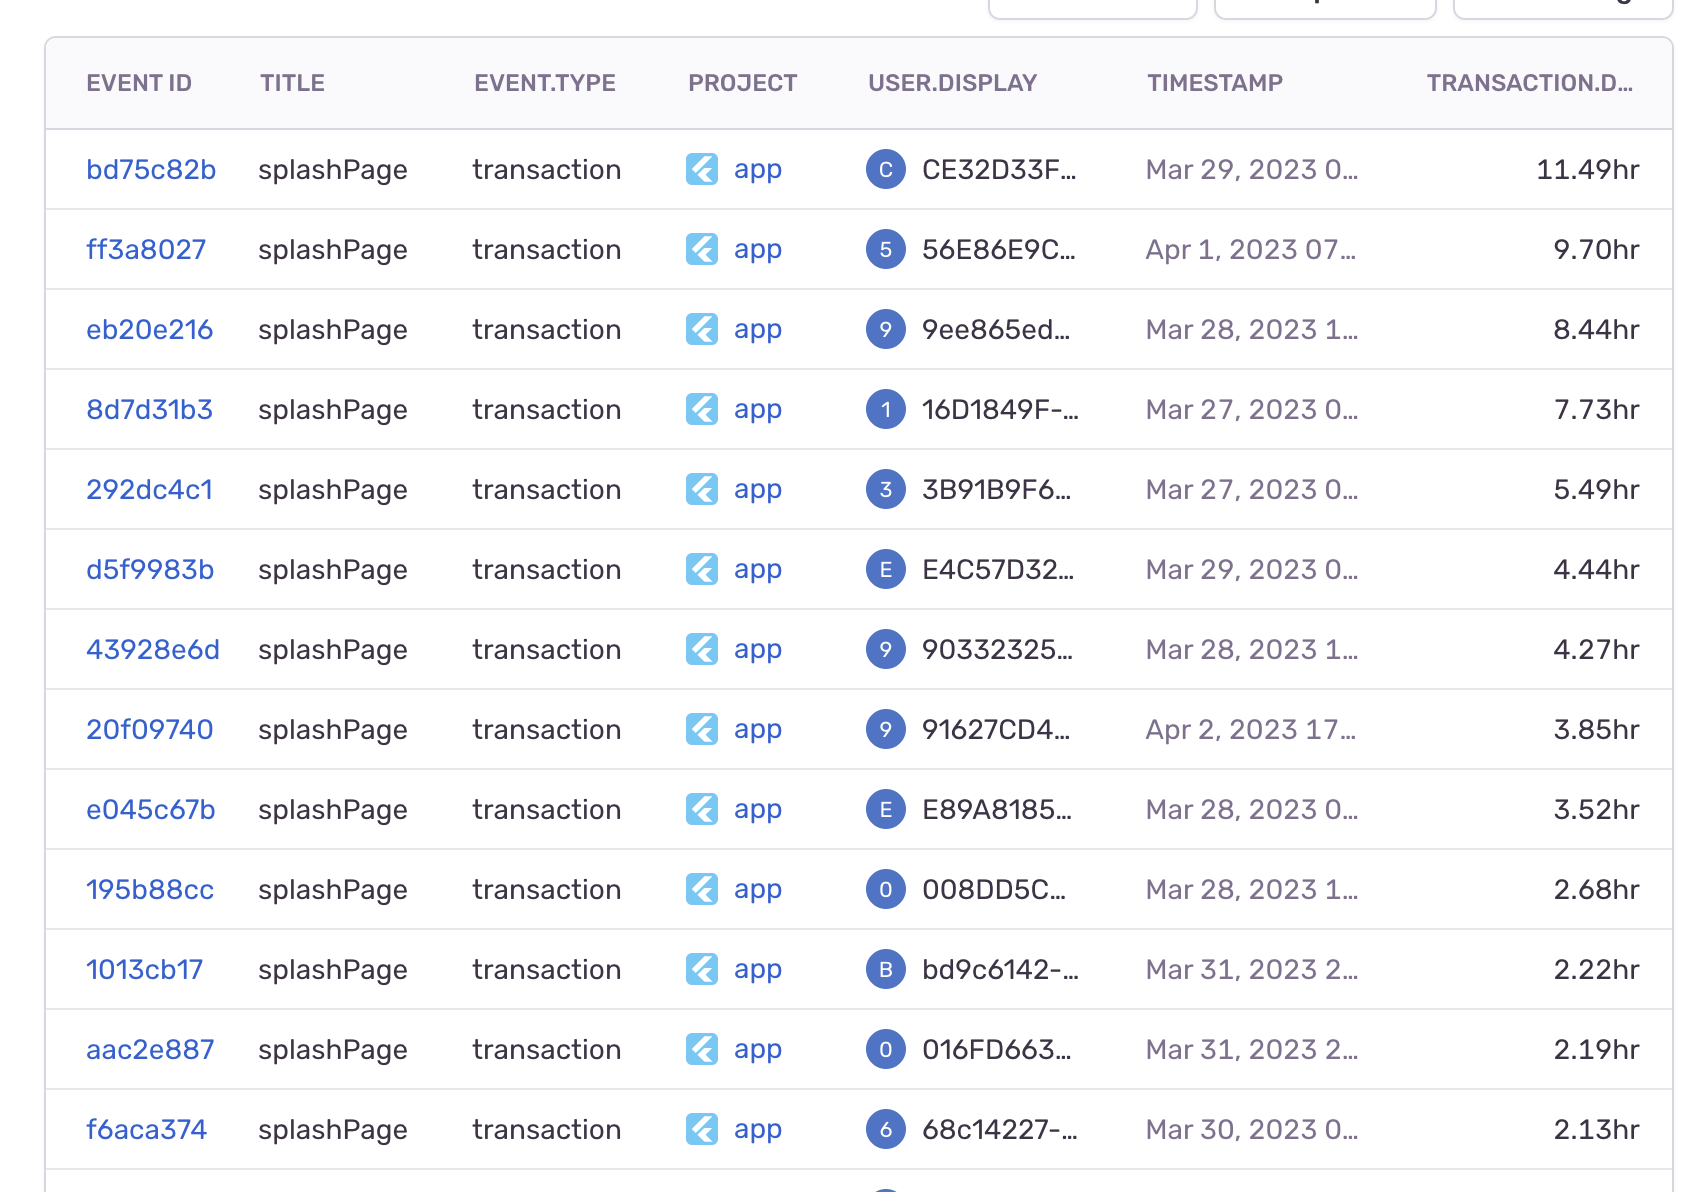Click the Flutter project icon on row bd75c82b
1702x1192 pixels.
coord(701,169)
